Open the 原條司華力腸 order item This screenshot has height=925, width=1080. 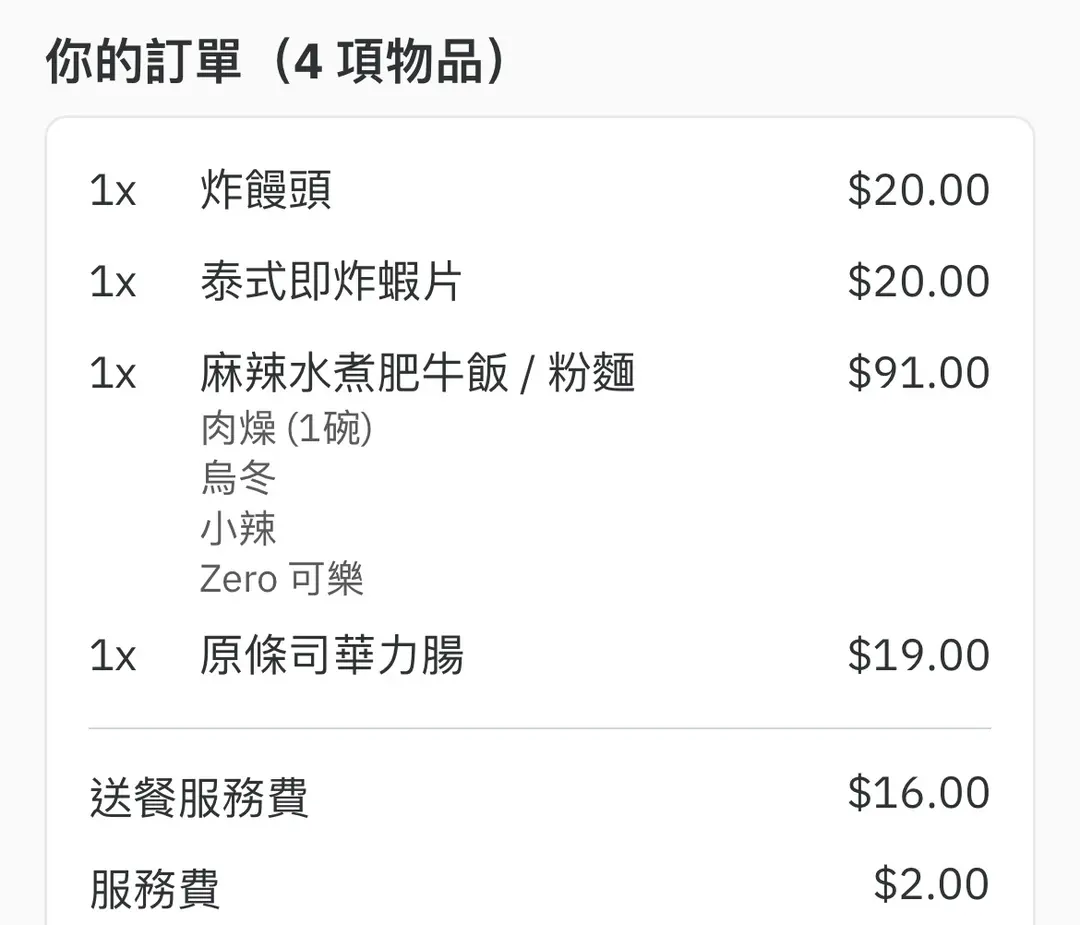click(332, 656)
